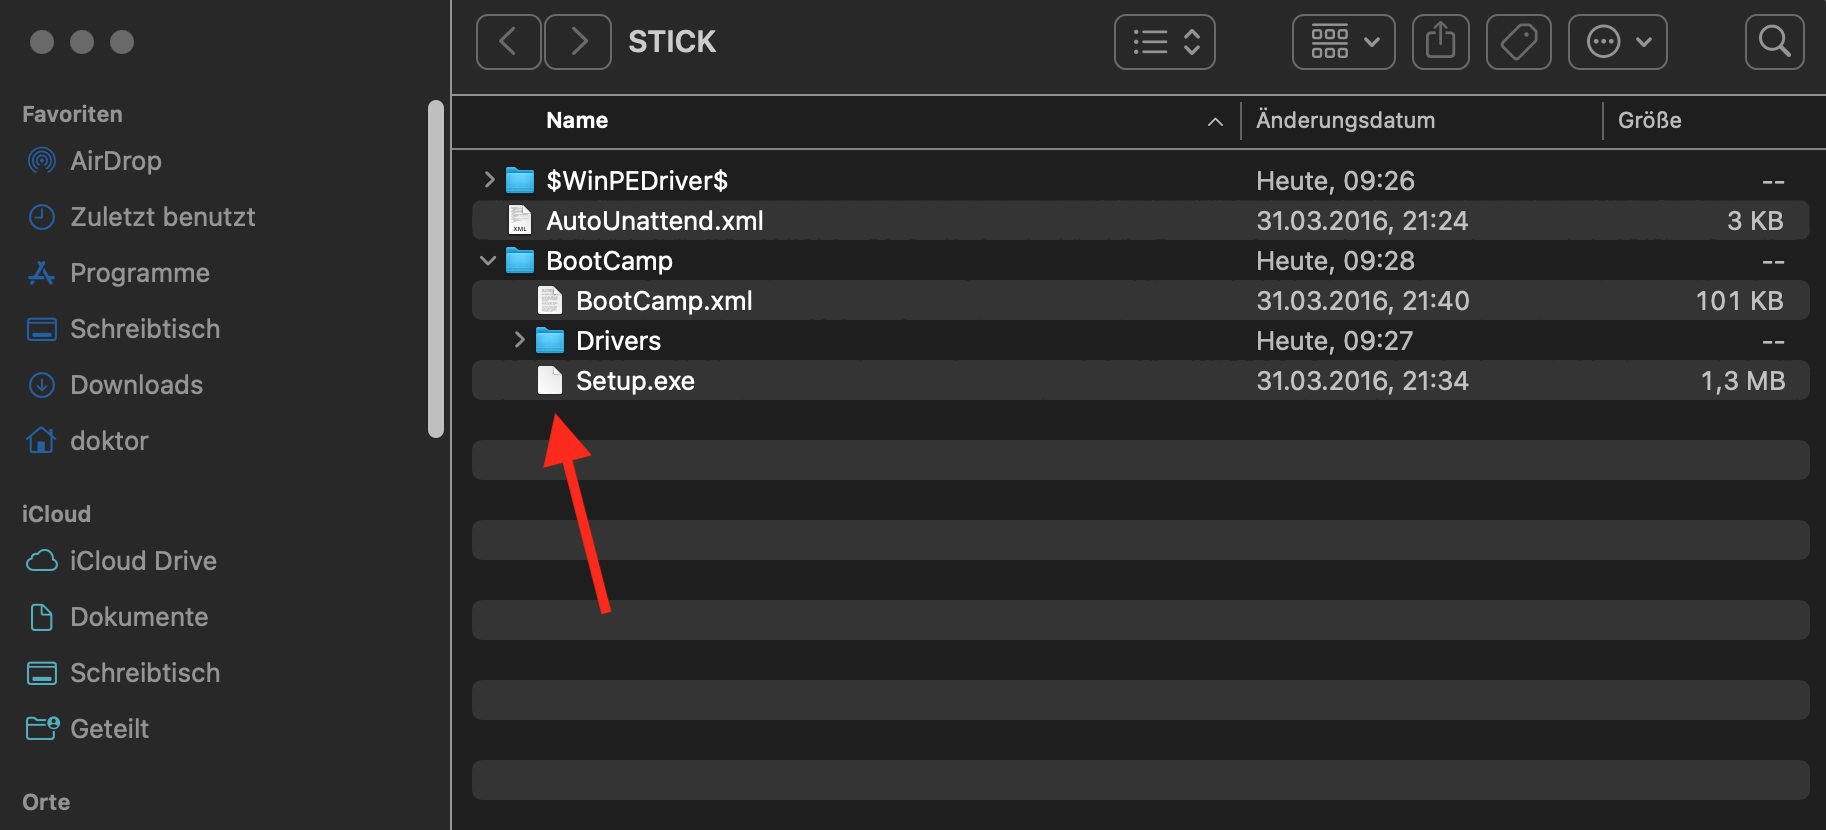
Task: Open the Share toolbar button
Action: (x=1440, y=42)
